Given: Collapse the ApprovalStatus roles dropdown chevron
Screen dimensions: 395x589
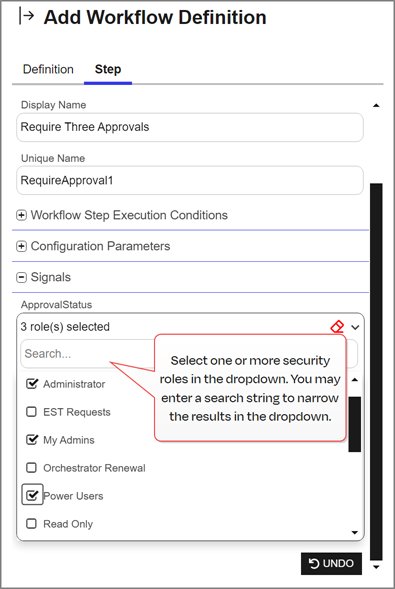Looking at the screenshot, I should pos(355,327).
